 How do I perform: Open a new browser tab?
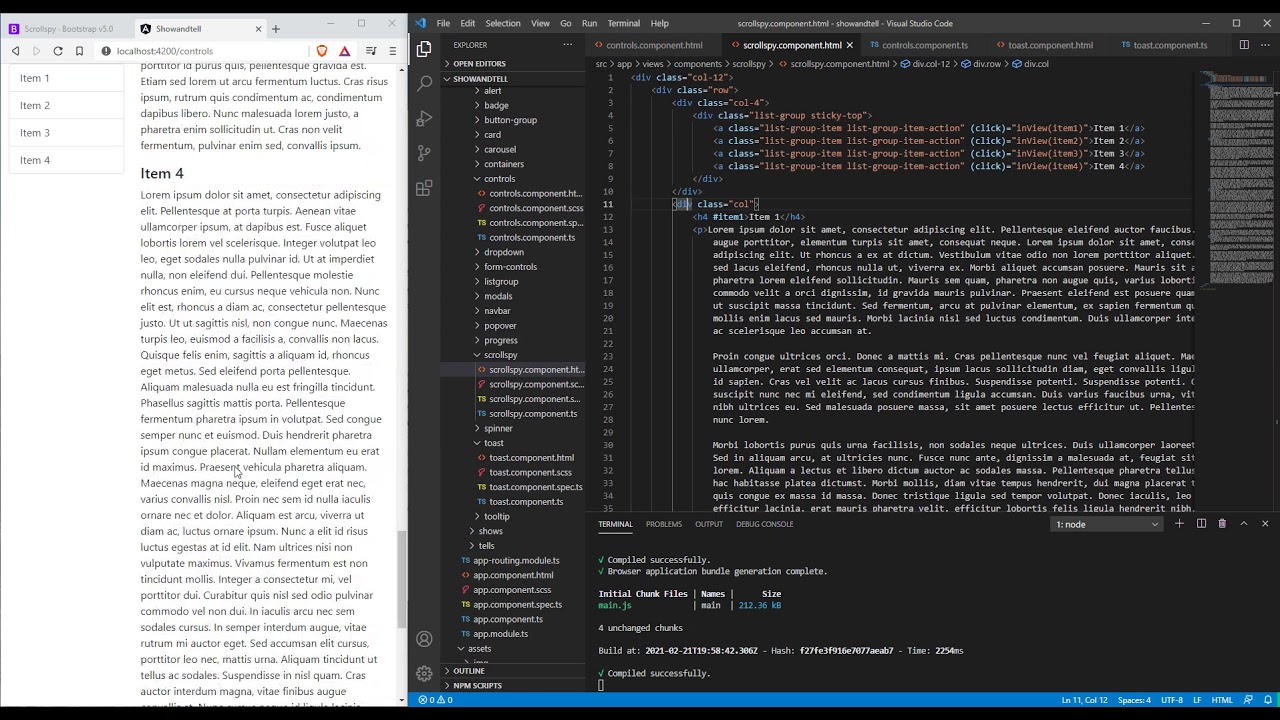pos(276,29)
